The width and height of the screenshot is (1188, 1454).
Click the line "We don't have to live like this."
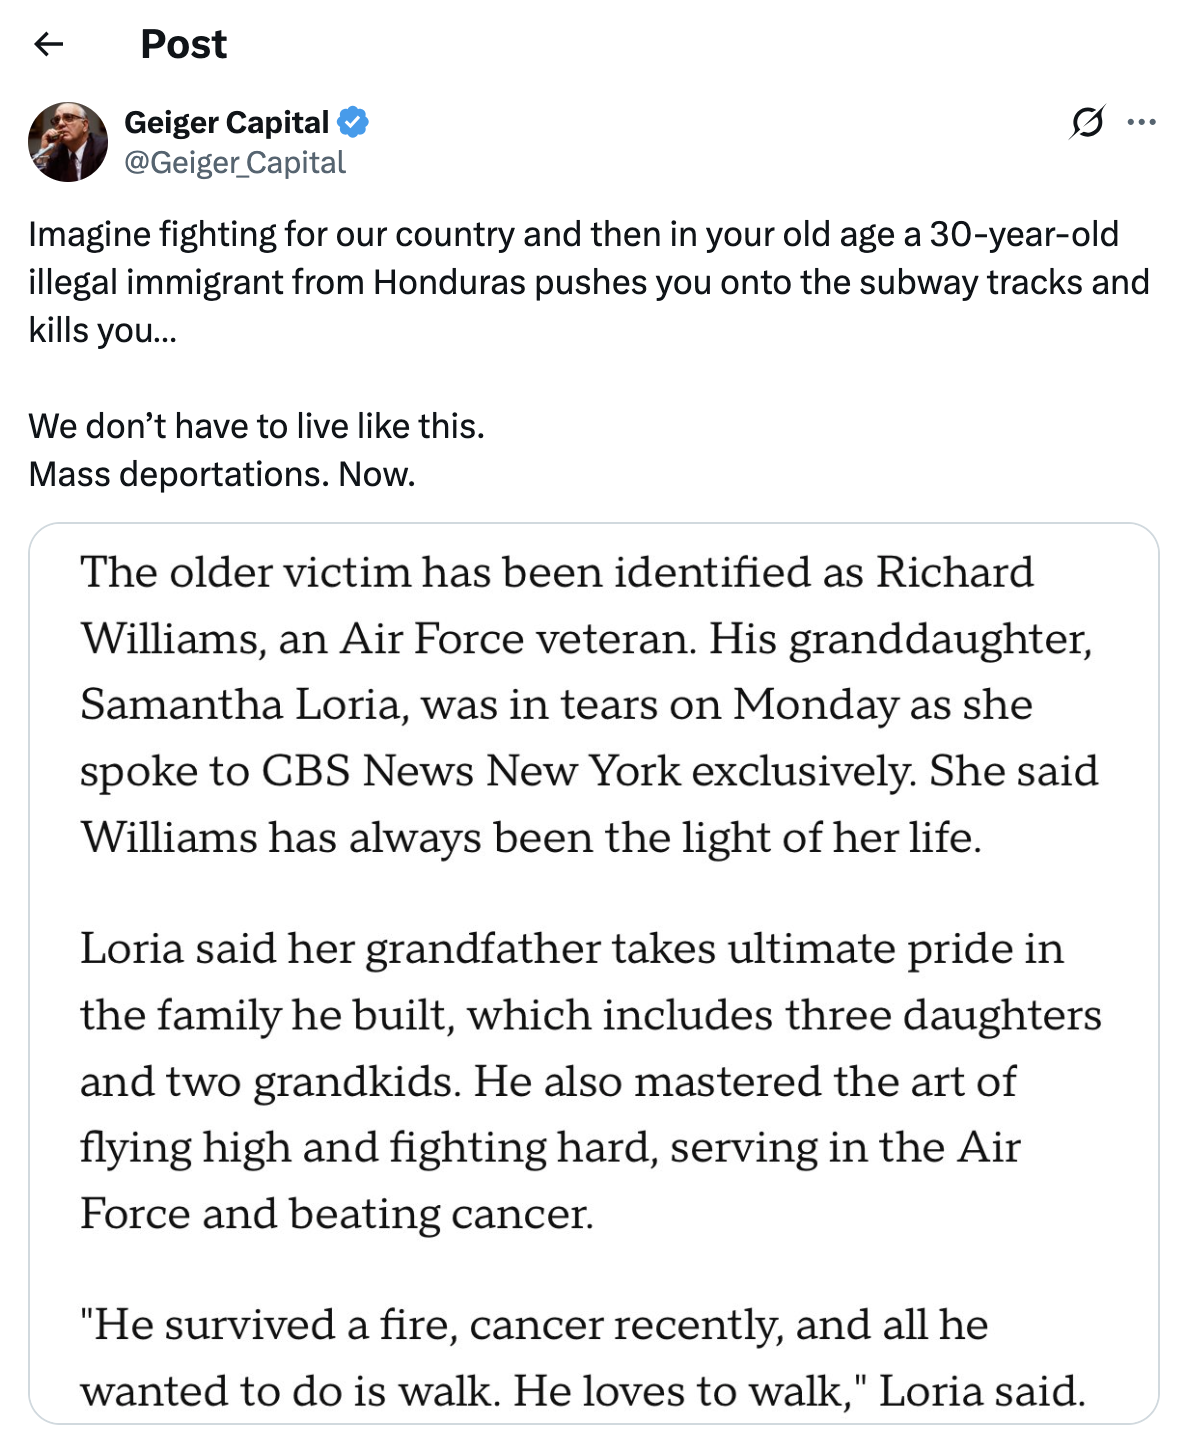click(256, 426)
